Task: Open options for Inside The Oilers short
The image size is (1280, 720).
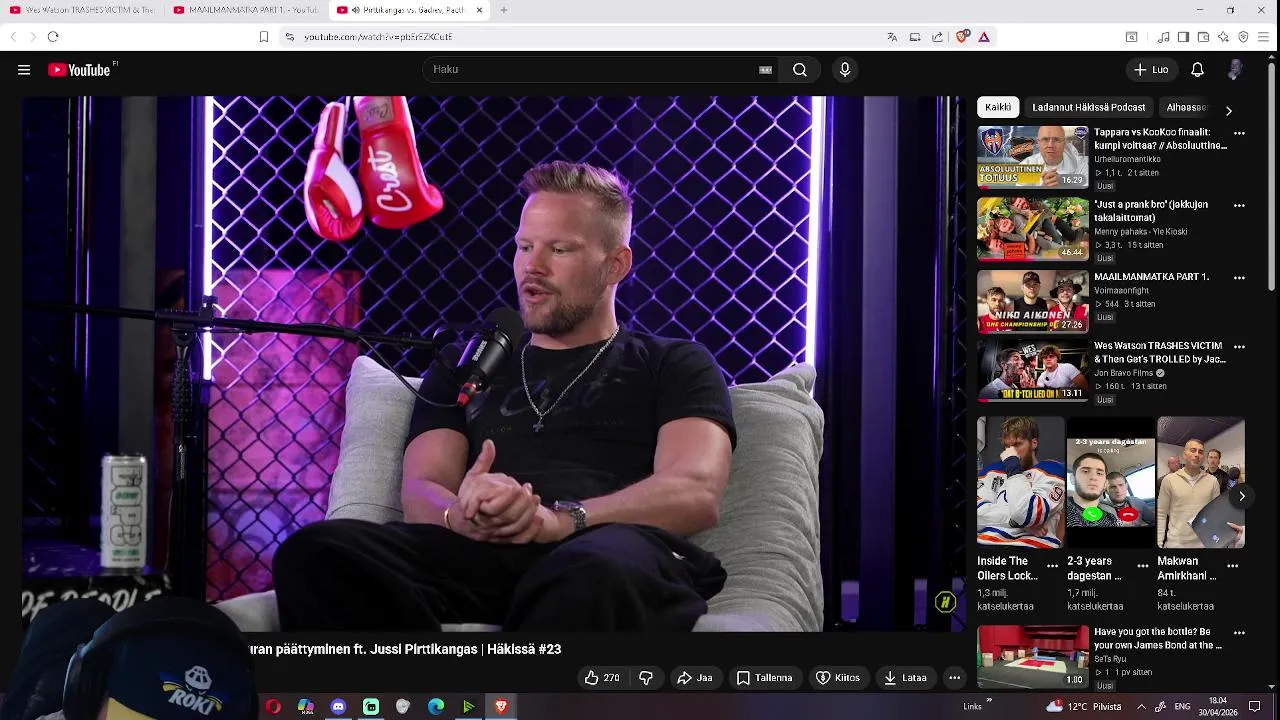Action: (x=1052, y=566)
